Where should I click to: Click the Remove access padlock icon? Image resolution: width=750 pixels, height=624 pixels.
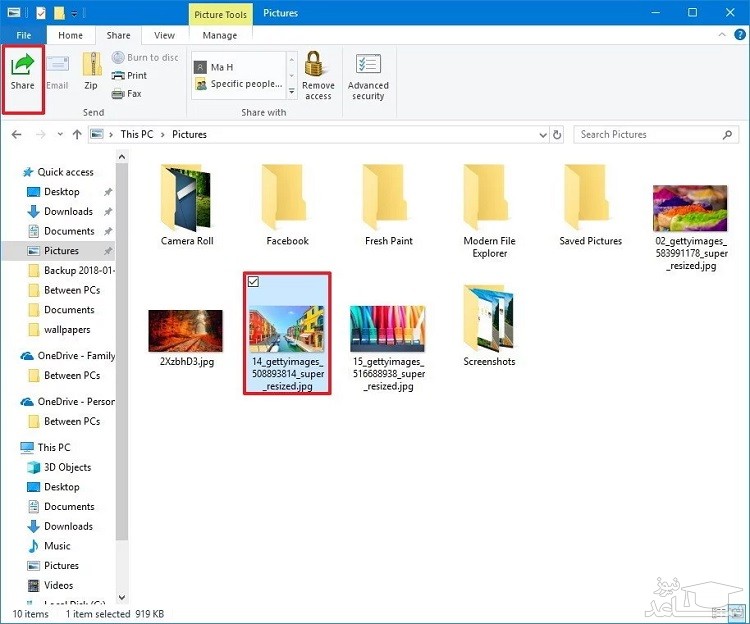pos(318,74)
